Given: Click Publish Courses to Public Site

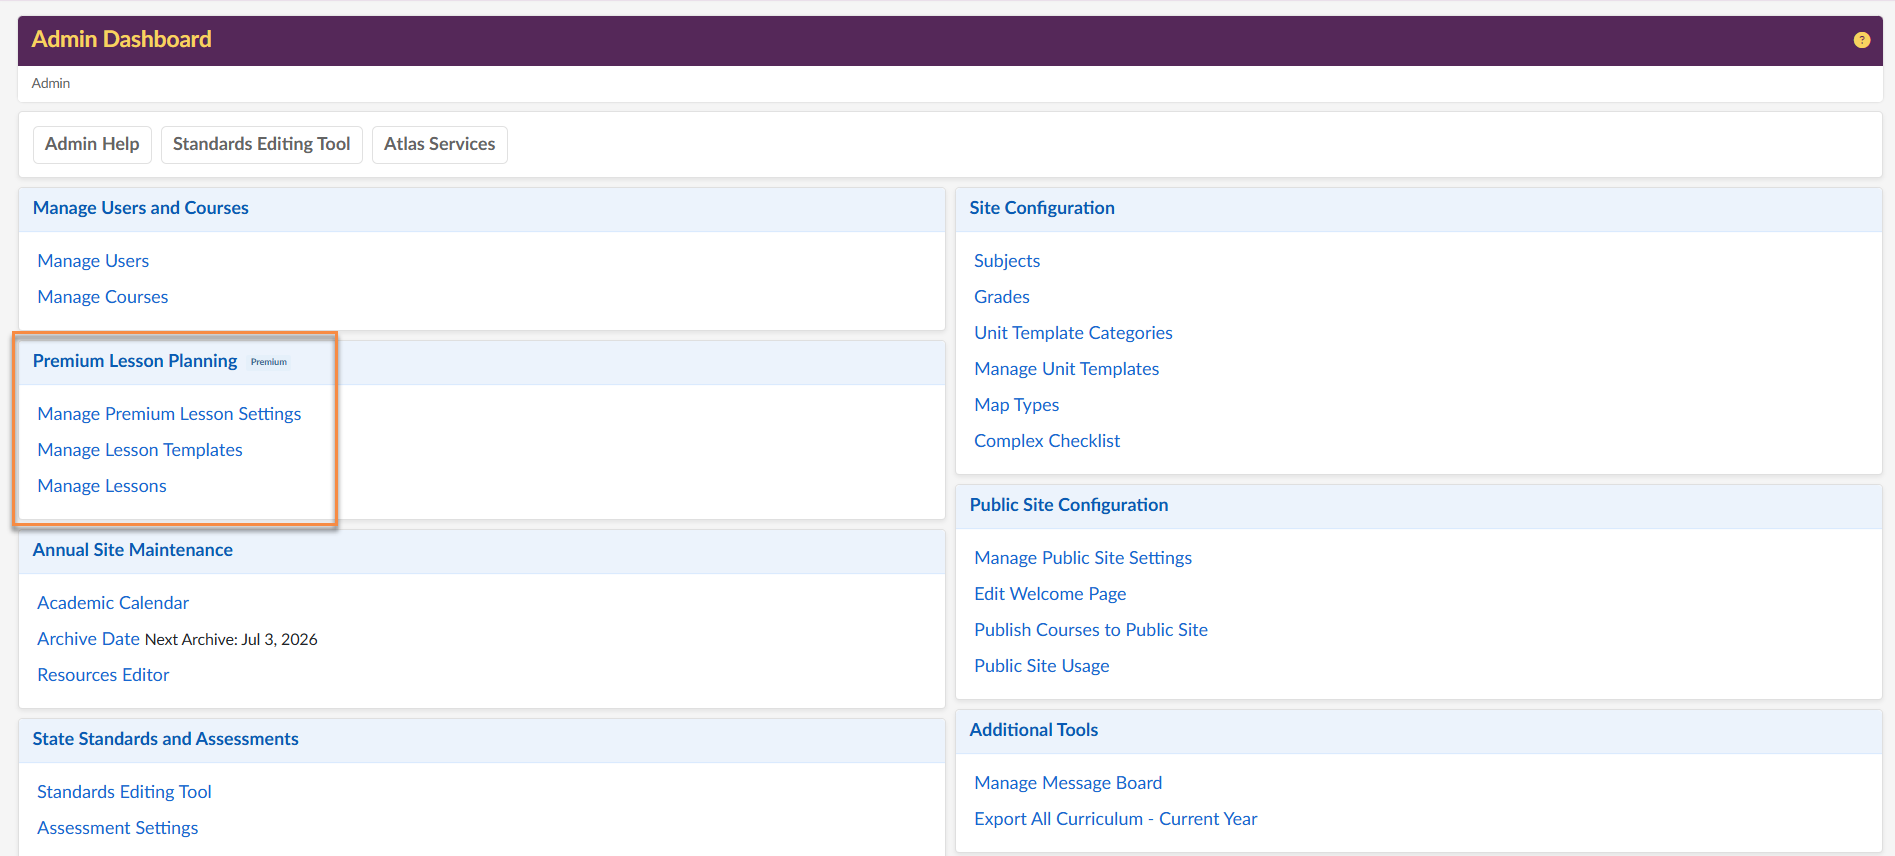Looking at the screenshot, I should 1091,630.
